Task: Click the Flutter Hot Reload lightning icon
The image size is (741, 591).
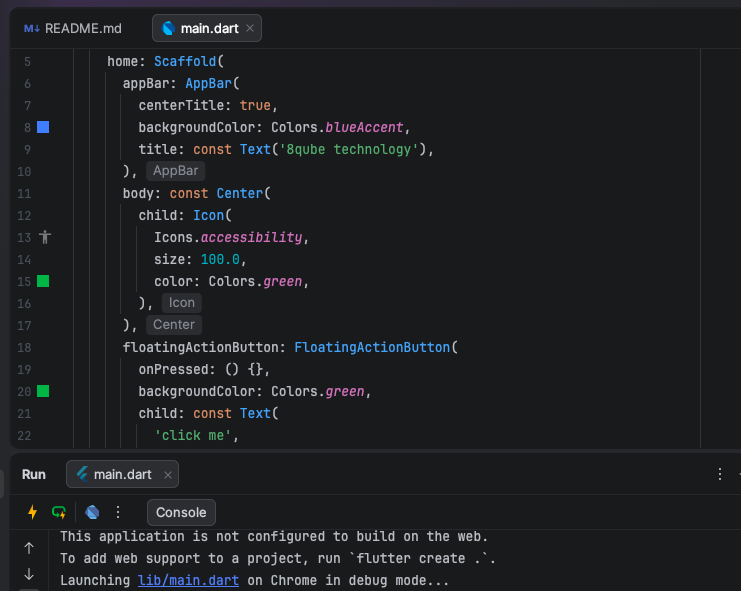Action: coord(33,512)
